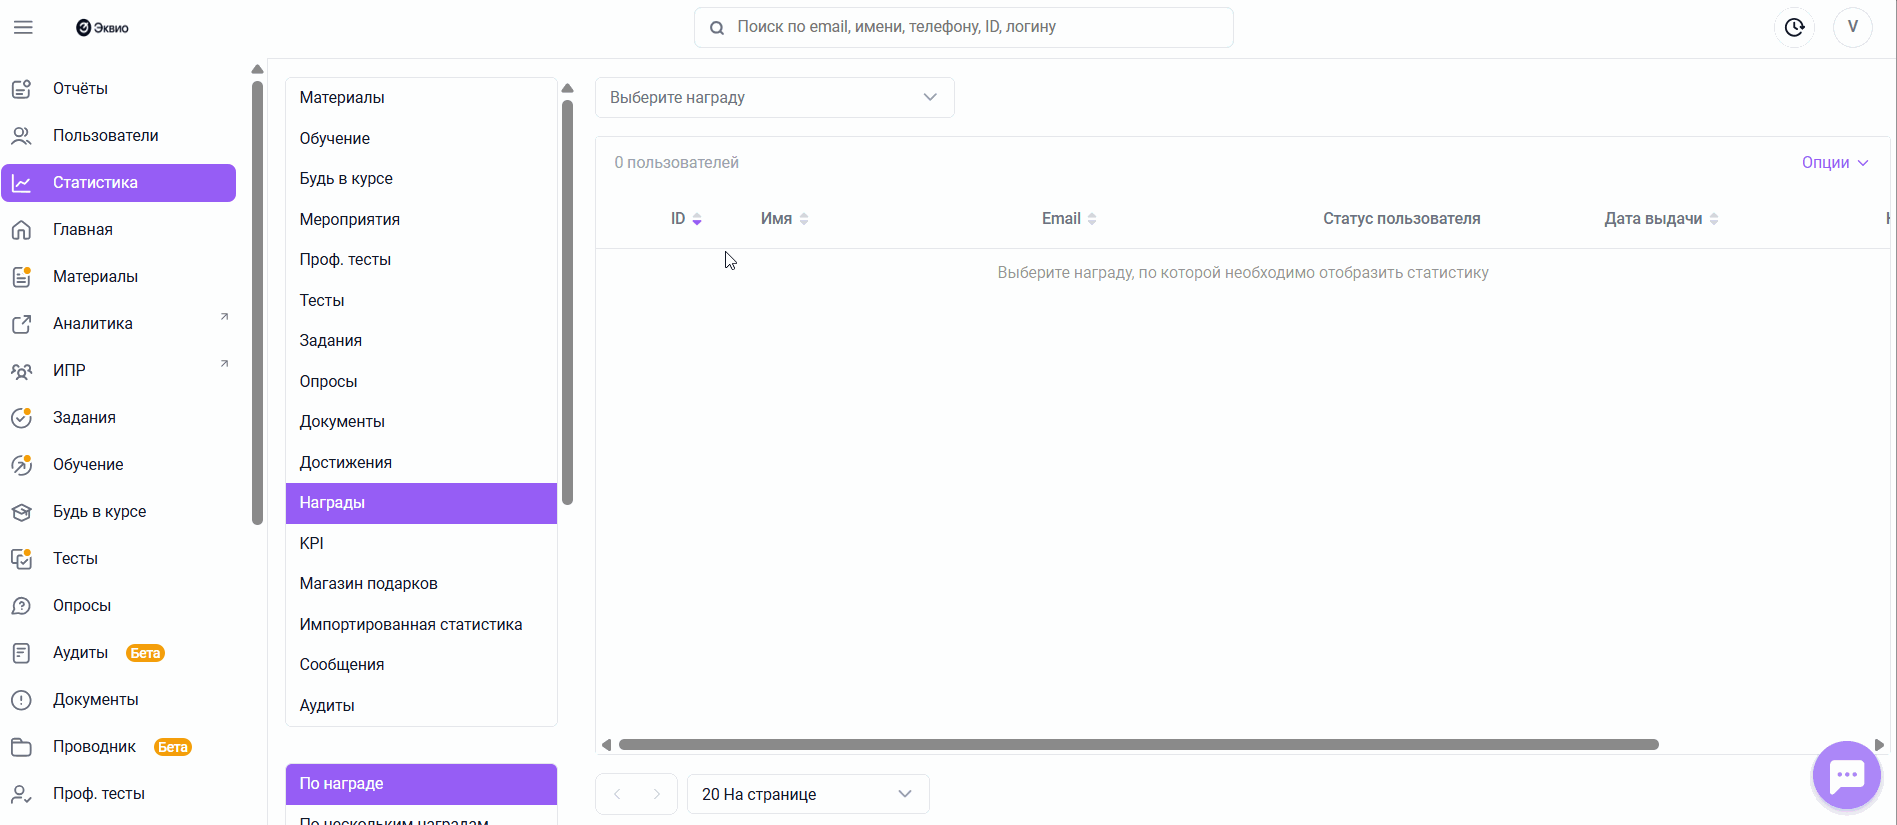This screenshot has height=825, width=1897.
Task: Open the Options dropdown
Action: point(1834,163)
